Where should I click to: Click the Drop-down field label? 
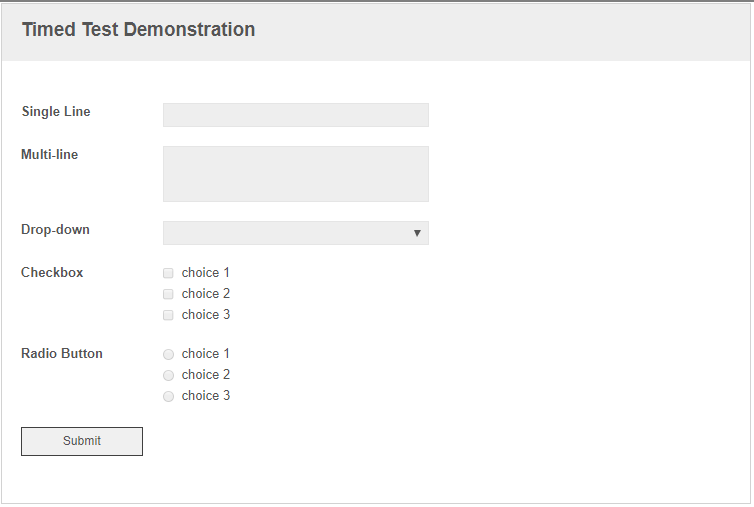pyautogui.click(x=55, y=229)
